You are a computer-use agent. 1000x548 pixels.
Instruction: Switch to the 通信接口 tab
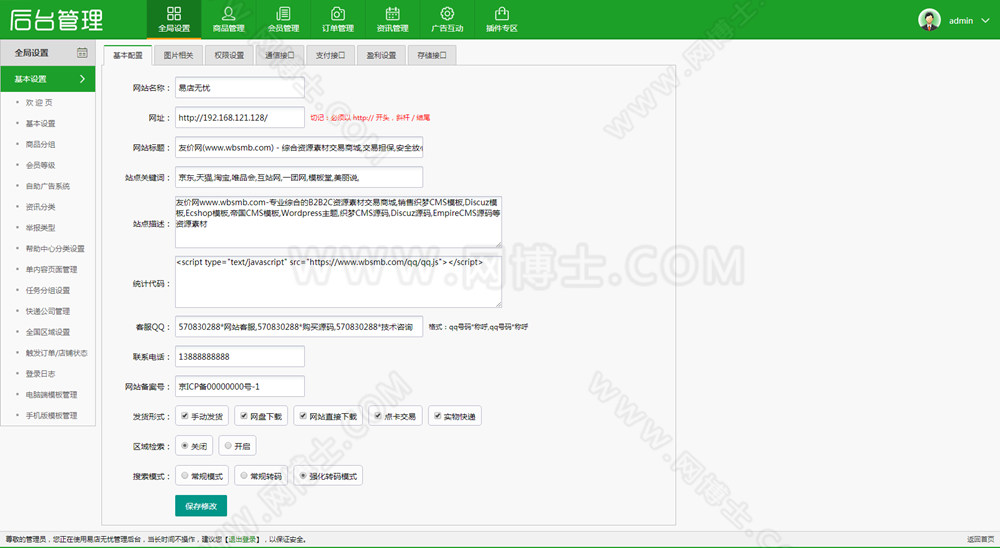pyautogui.click(x=279, y=56)
